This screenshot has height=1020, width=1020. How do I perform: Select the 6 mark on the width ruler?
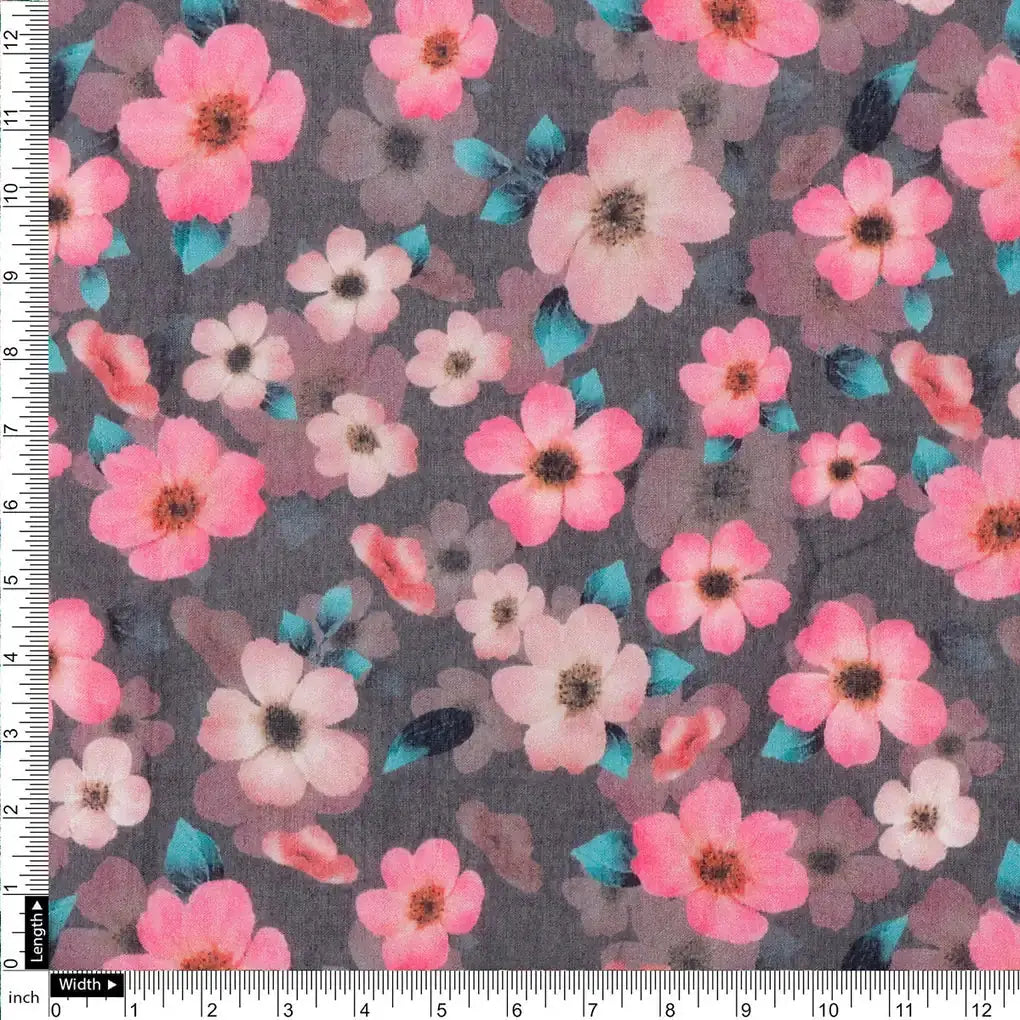(515, 1008)
